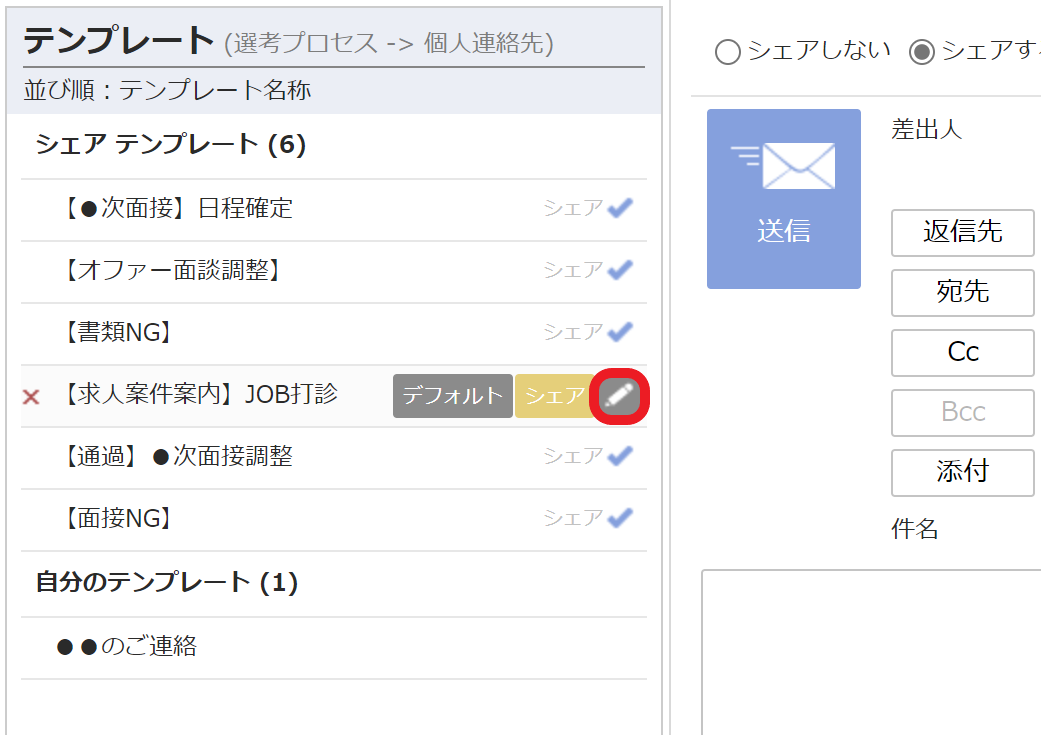Select the シェアしない radio button
This screenshot has width=1041, height=735.
tap(728, 53)
